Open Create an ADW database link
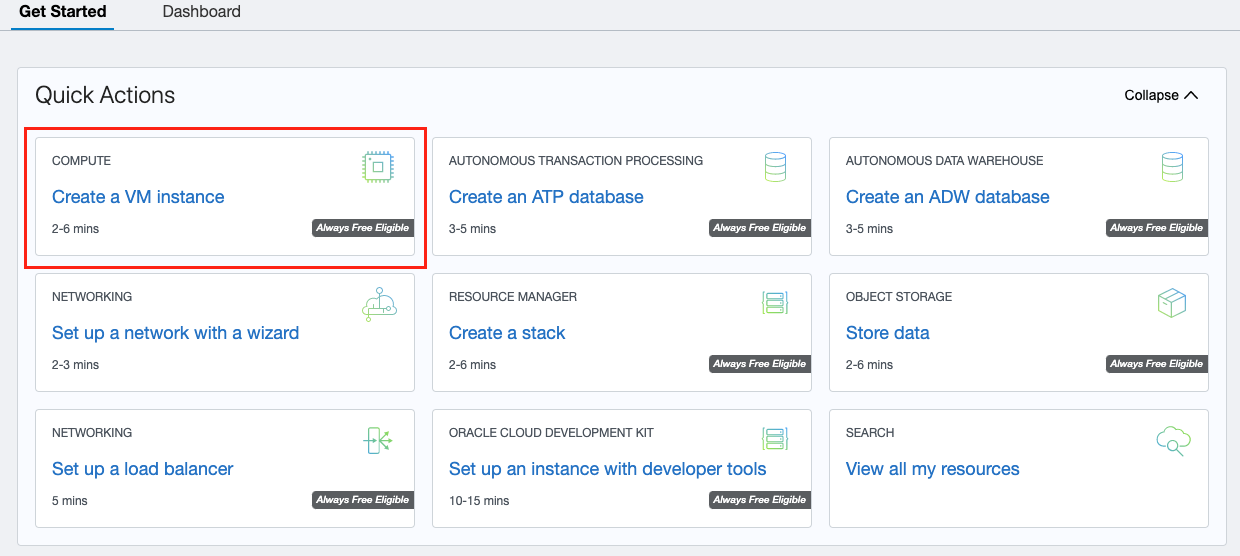 click(x=948, y=197)
